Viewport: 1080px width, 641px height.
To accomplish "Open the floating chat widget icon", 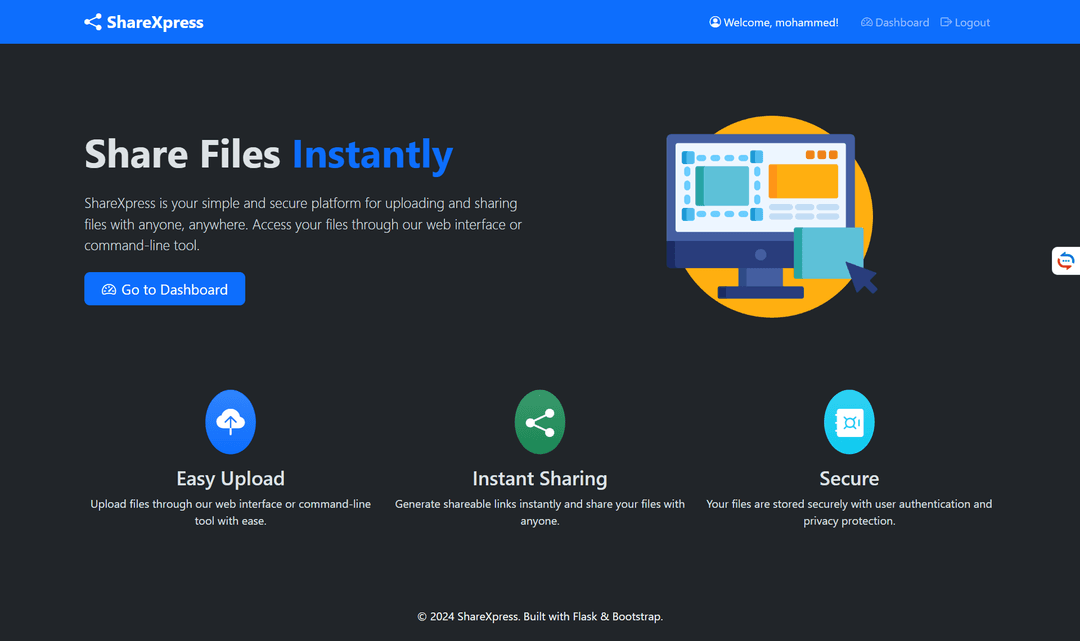I will (1066, 261).
